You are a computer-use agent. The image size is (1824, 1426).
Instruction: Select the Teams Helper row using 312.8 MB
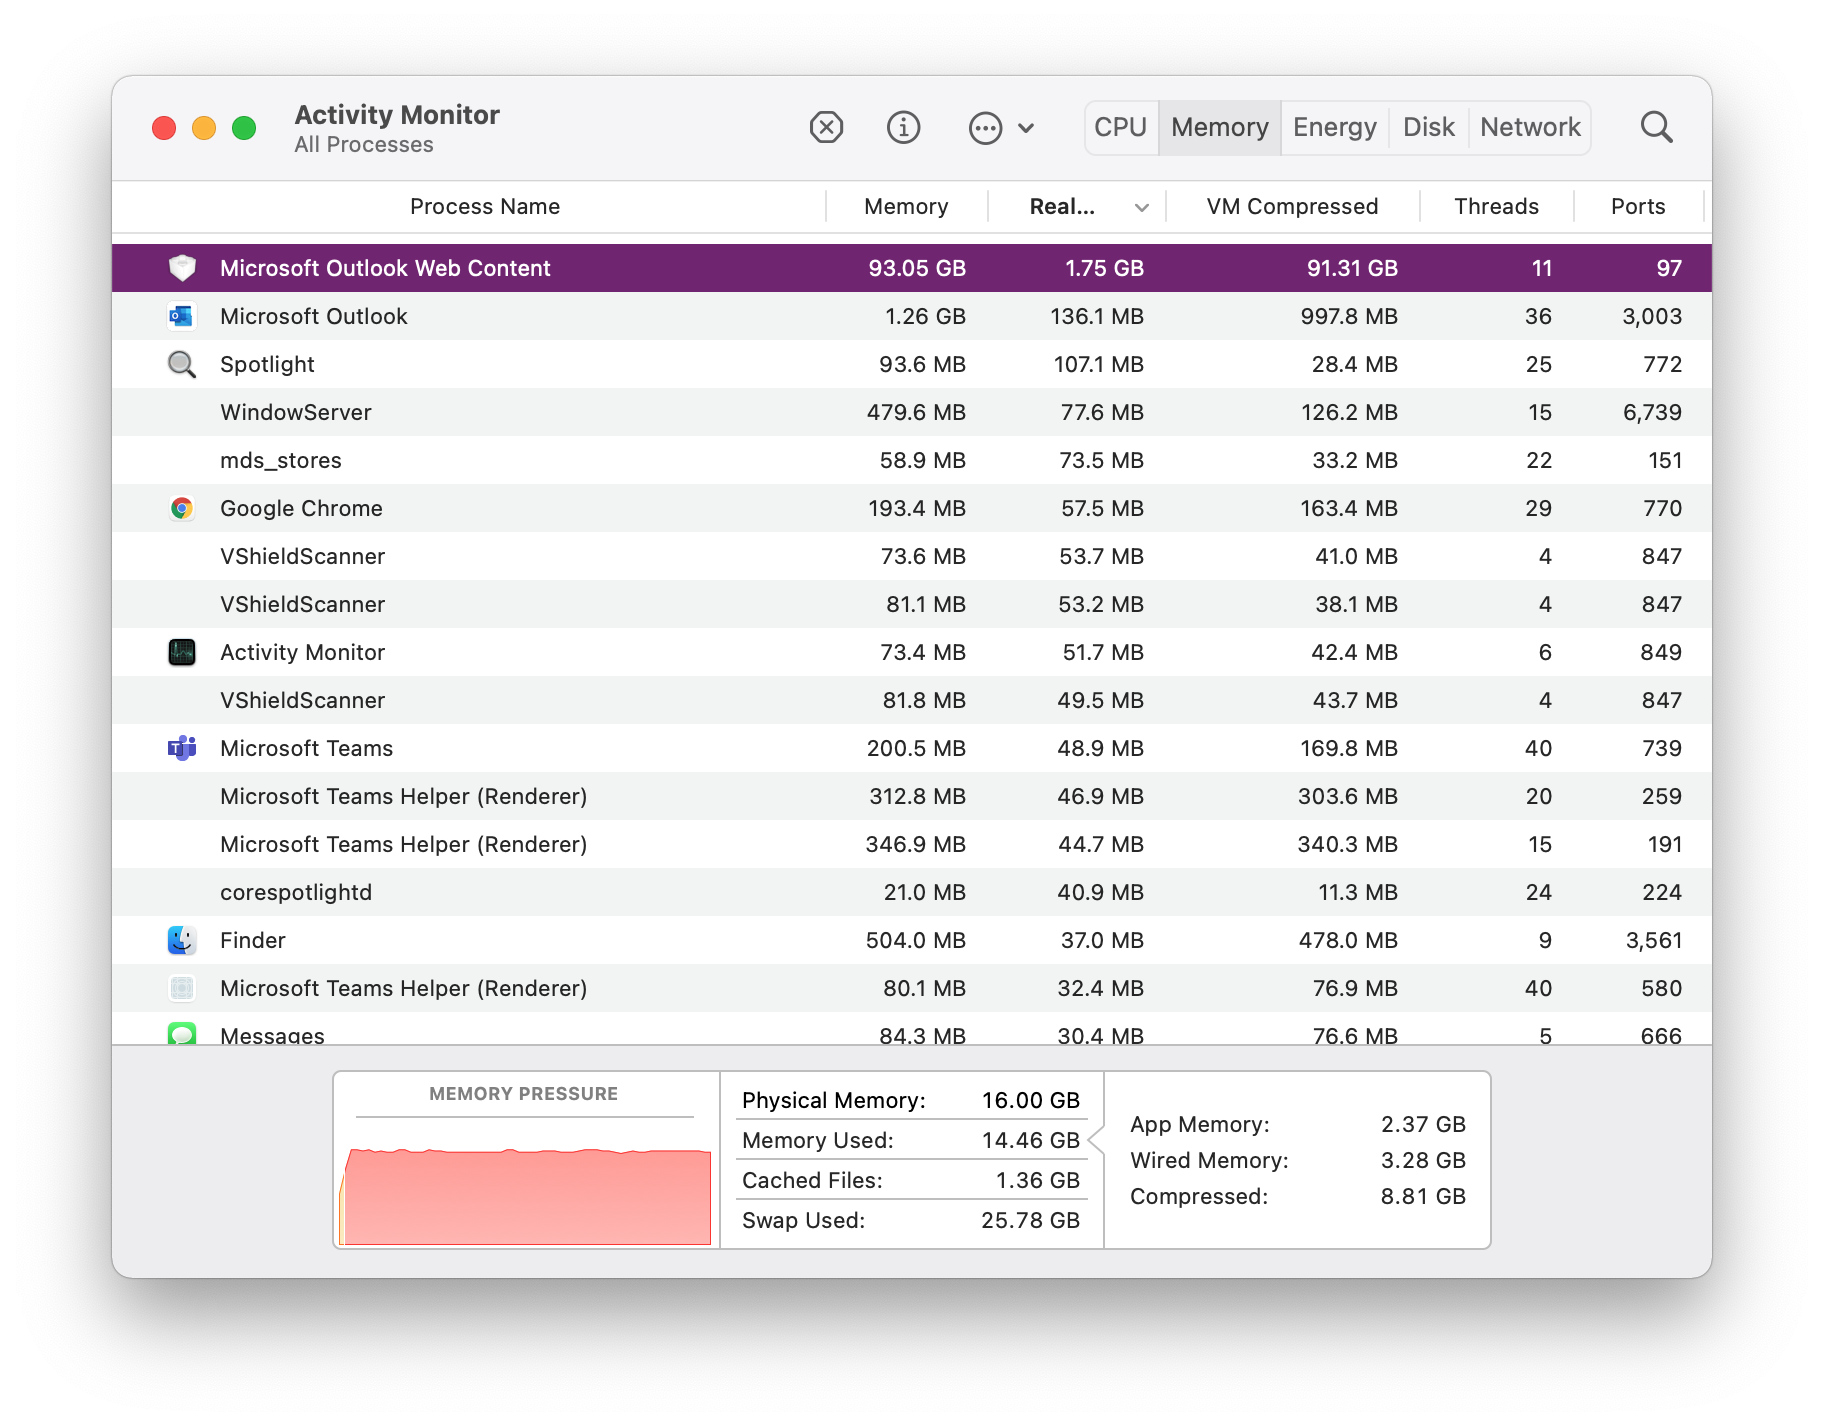912,796
